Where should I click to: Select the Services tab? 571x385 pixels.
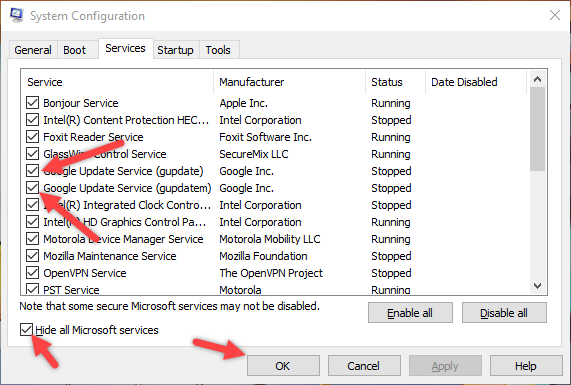[125, 48]
